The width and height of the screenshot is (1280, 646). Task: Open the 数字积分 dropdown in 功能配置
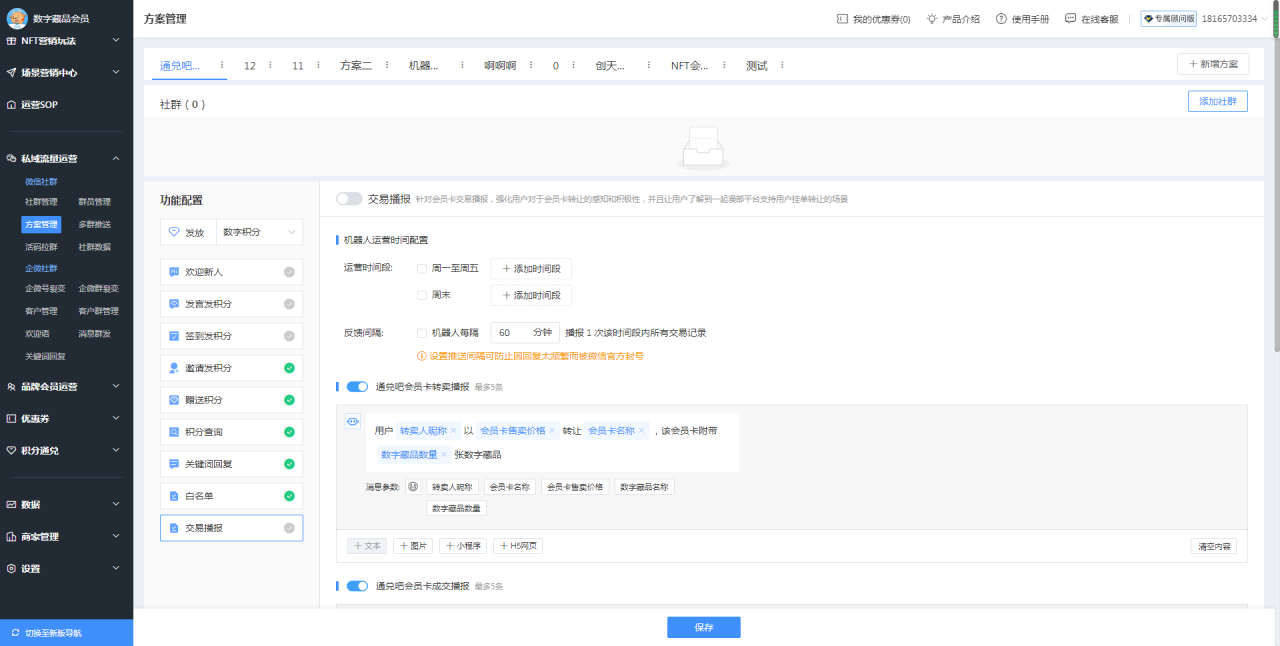click(x=258, y=231)
